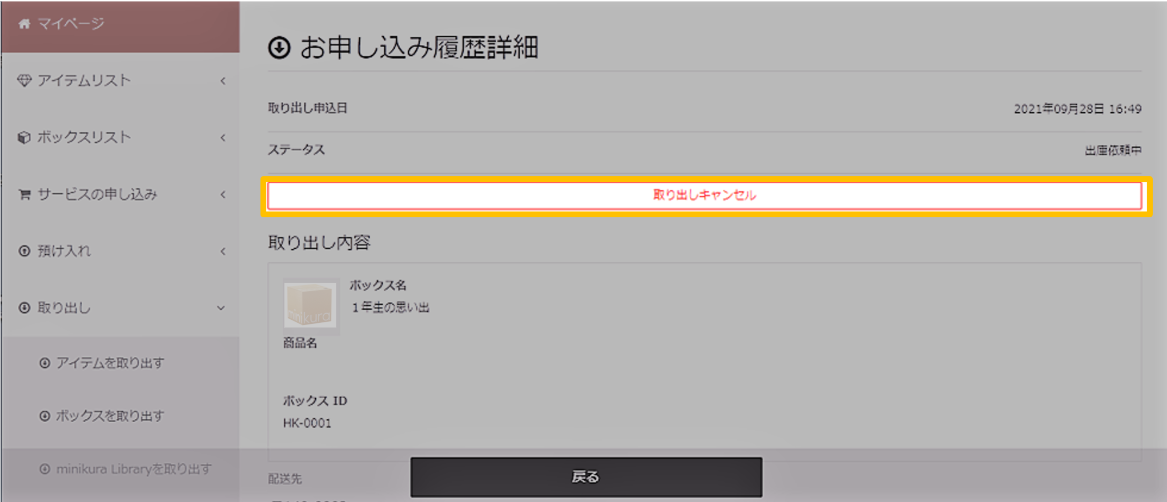Click the icon beside minikura Libraryを取り出す
Image resolution: width=1167 pixels, height=502 pixels.
(x=45, y=469)
